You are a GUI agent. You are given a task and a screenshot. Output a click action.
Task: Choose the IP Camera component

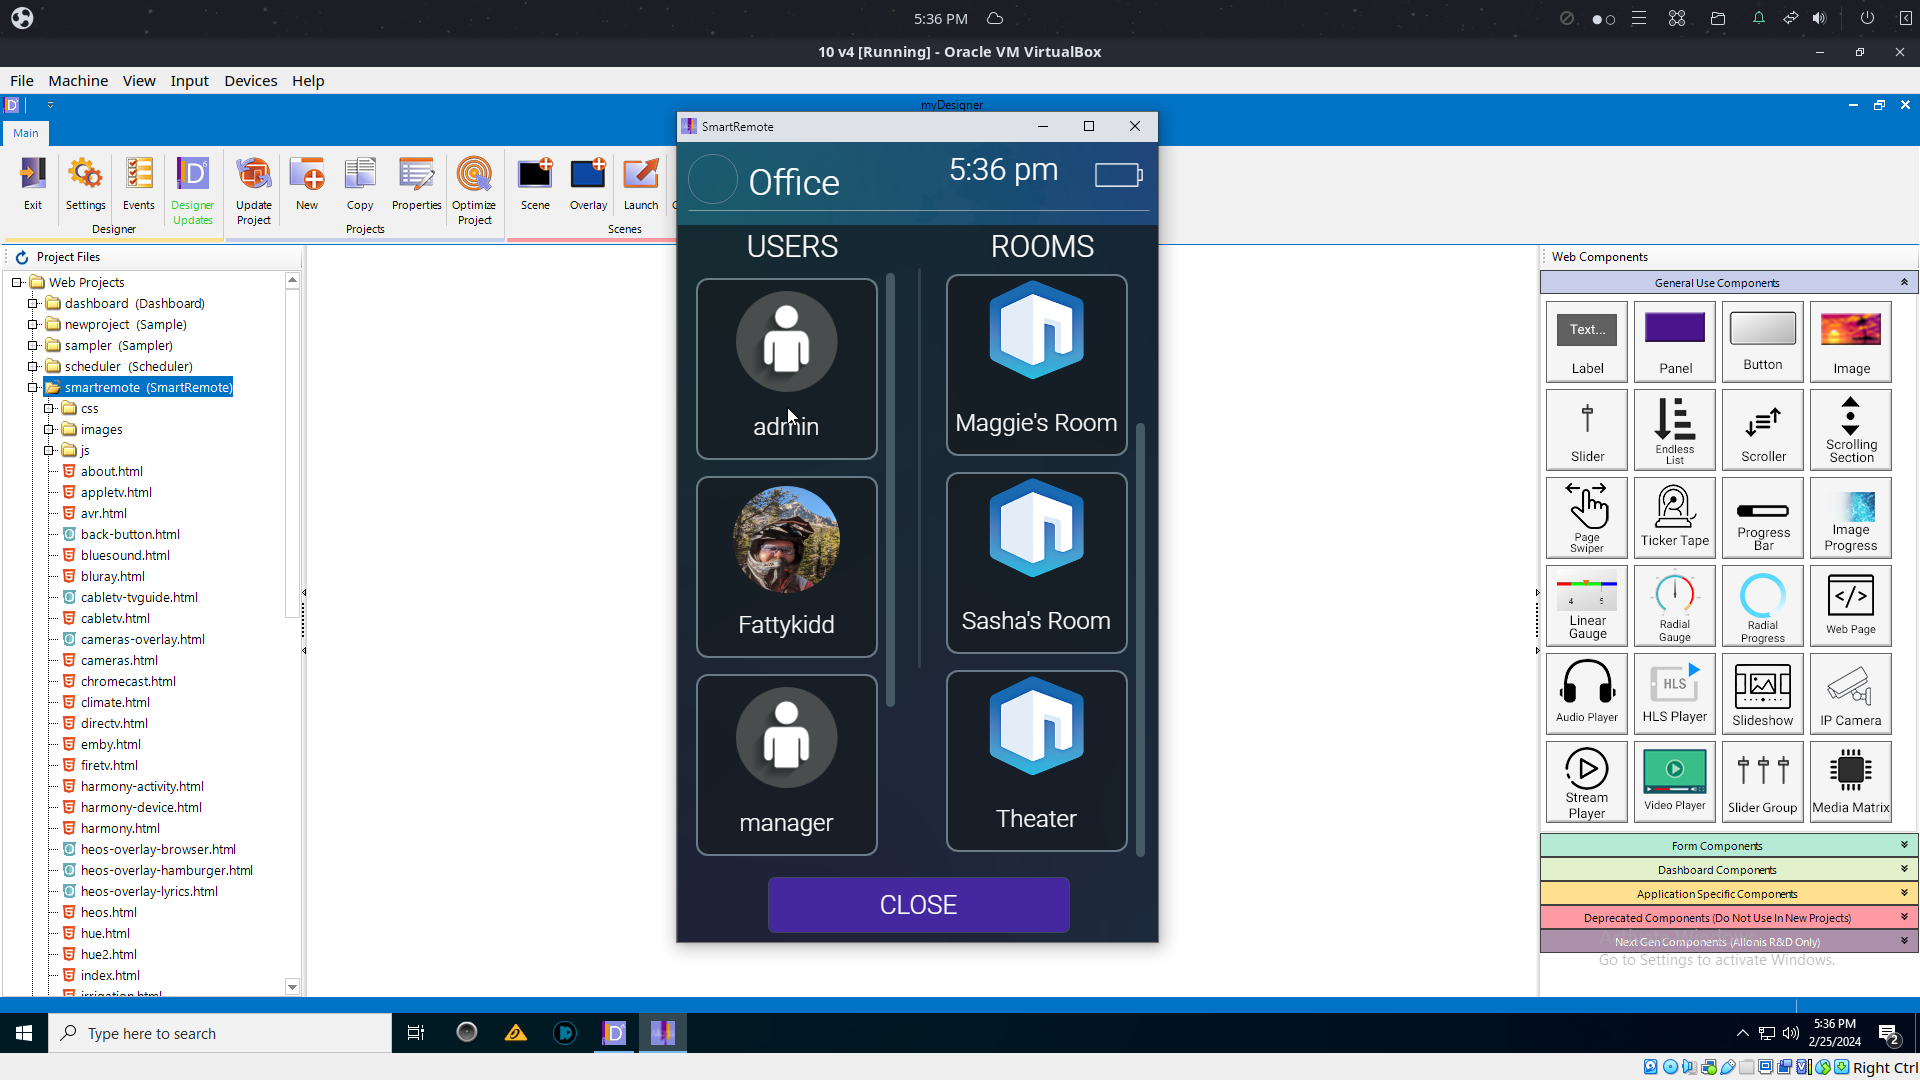[x=1851, y=694]
